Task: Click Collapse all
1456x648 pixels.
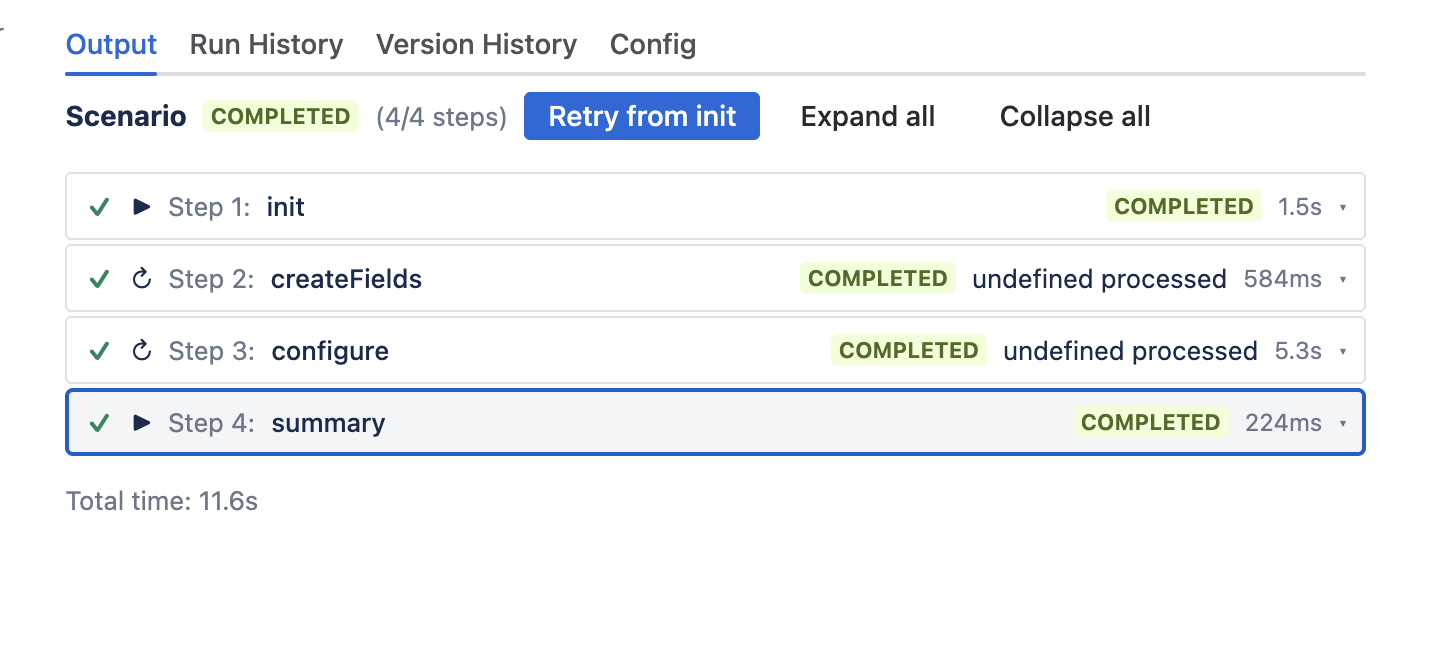Action: pyautogui.click(x=1074, y=116)
